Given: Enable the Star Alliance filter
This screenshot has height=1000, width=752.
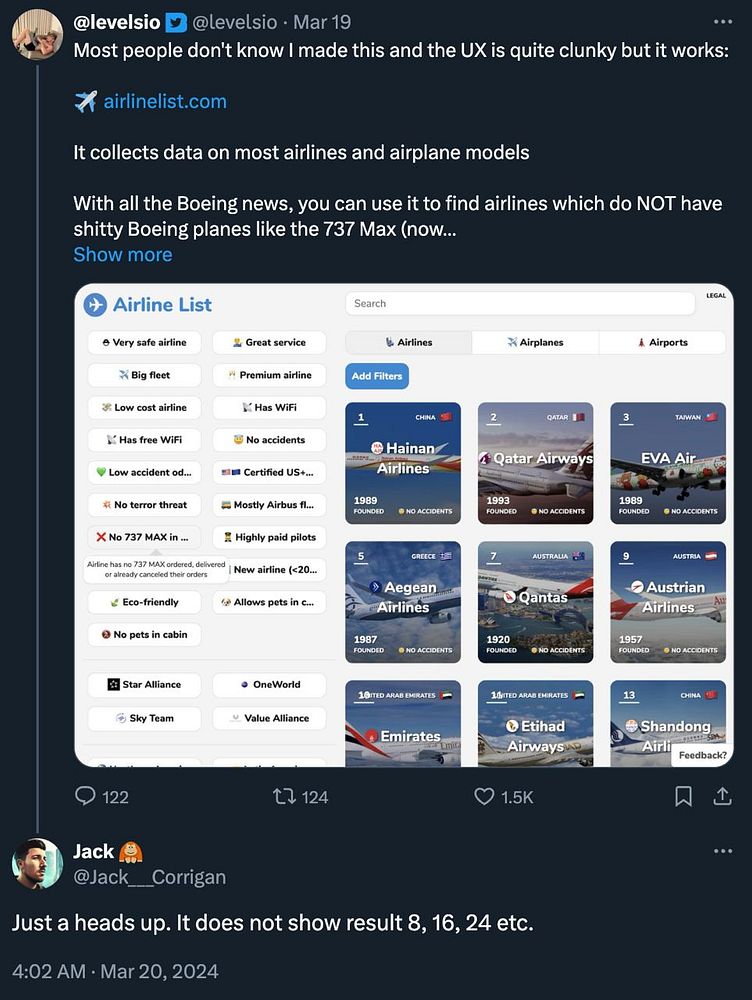Looking at the screenshot, I should click(144, 685).
